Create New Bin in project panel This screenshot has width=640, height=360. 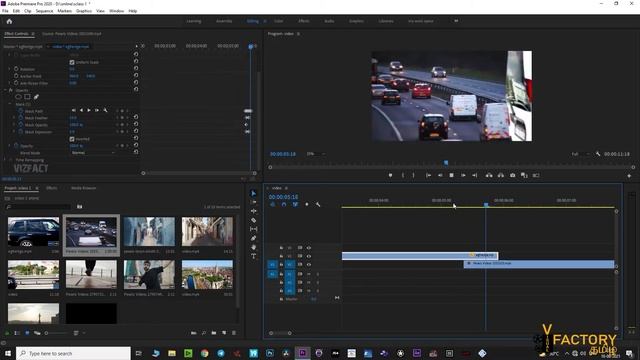[x=214, y=333]
